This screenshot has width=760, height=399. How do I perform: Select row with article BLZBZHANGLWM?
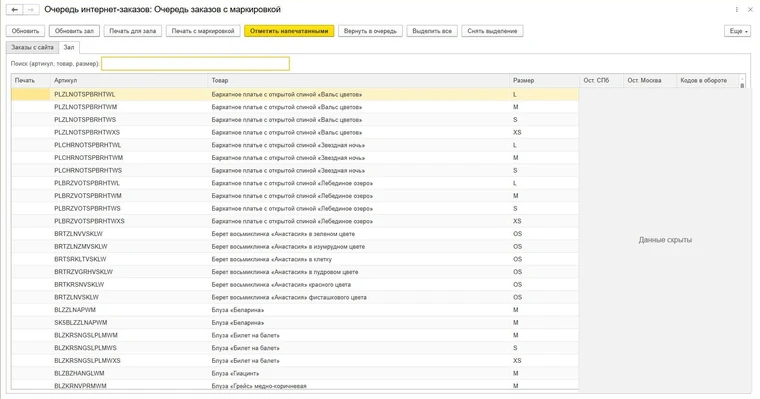click(x=295, y=373)
